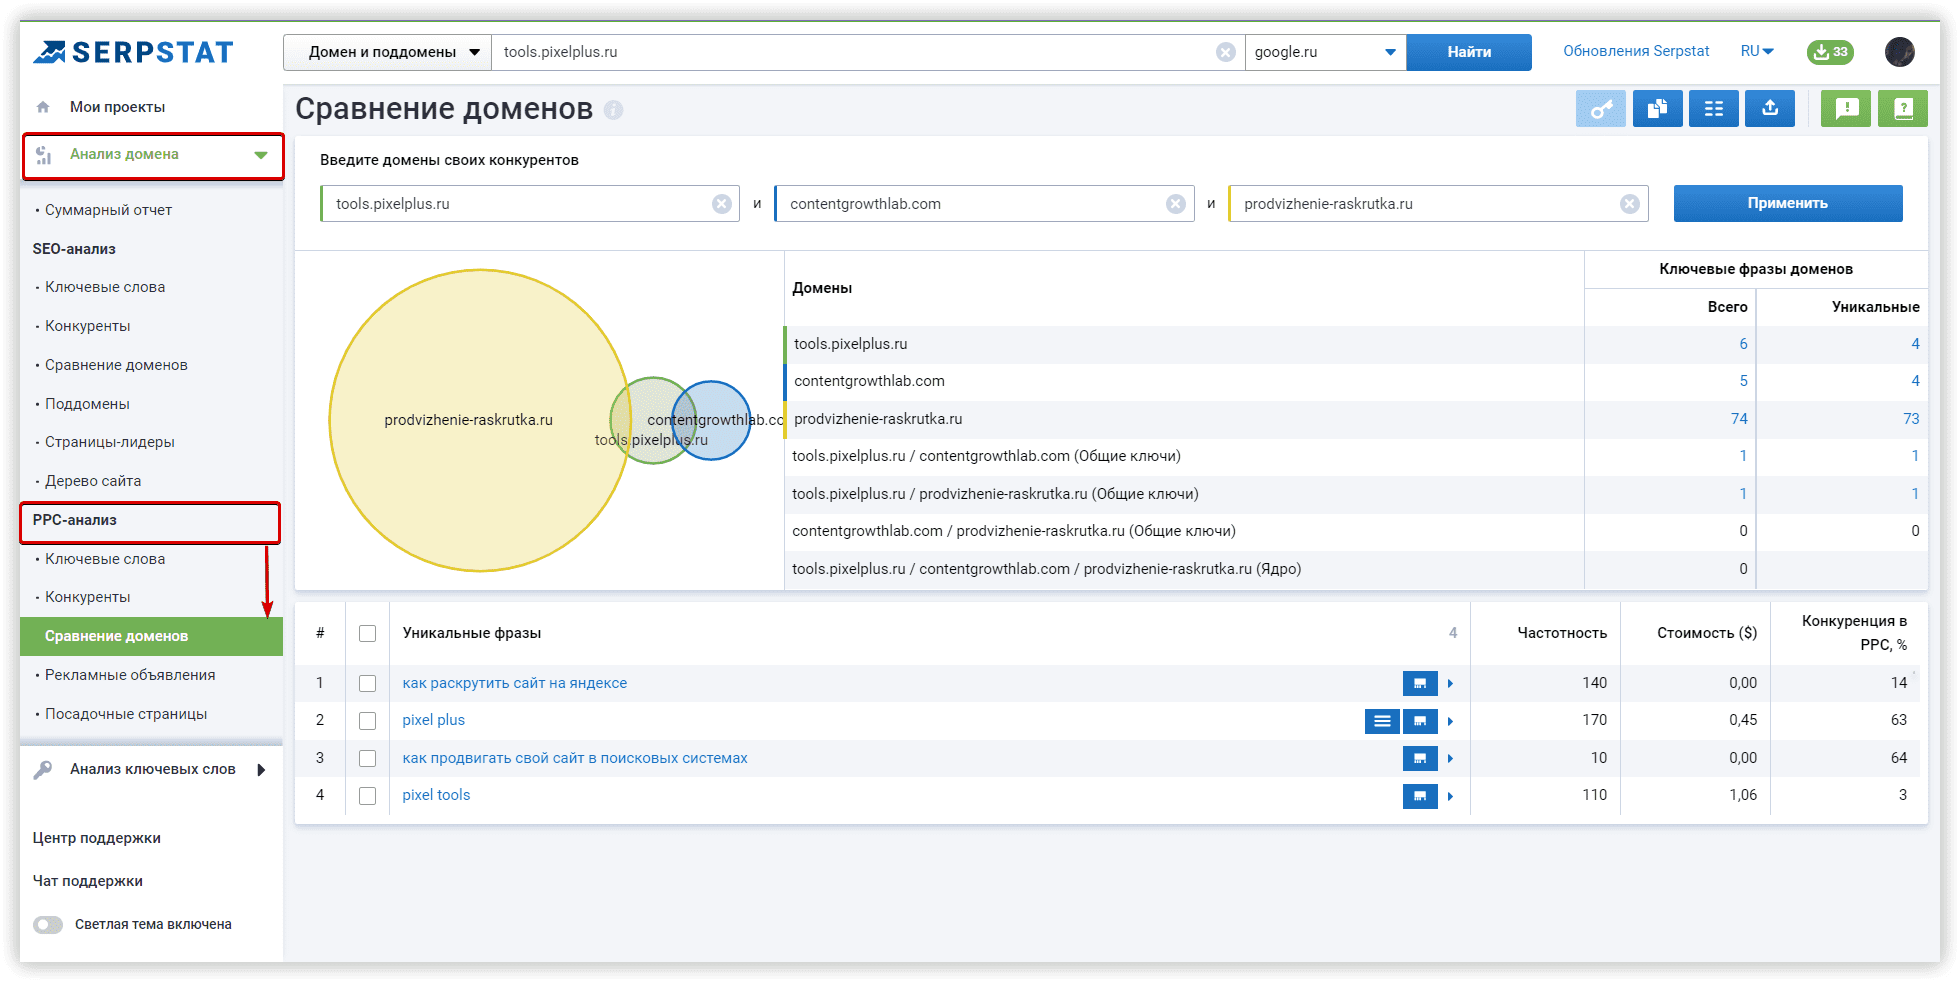Open the pixel tools keyword link
1960x982 pixels.
click(x=436, y=795)
